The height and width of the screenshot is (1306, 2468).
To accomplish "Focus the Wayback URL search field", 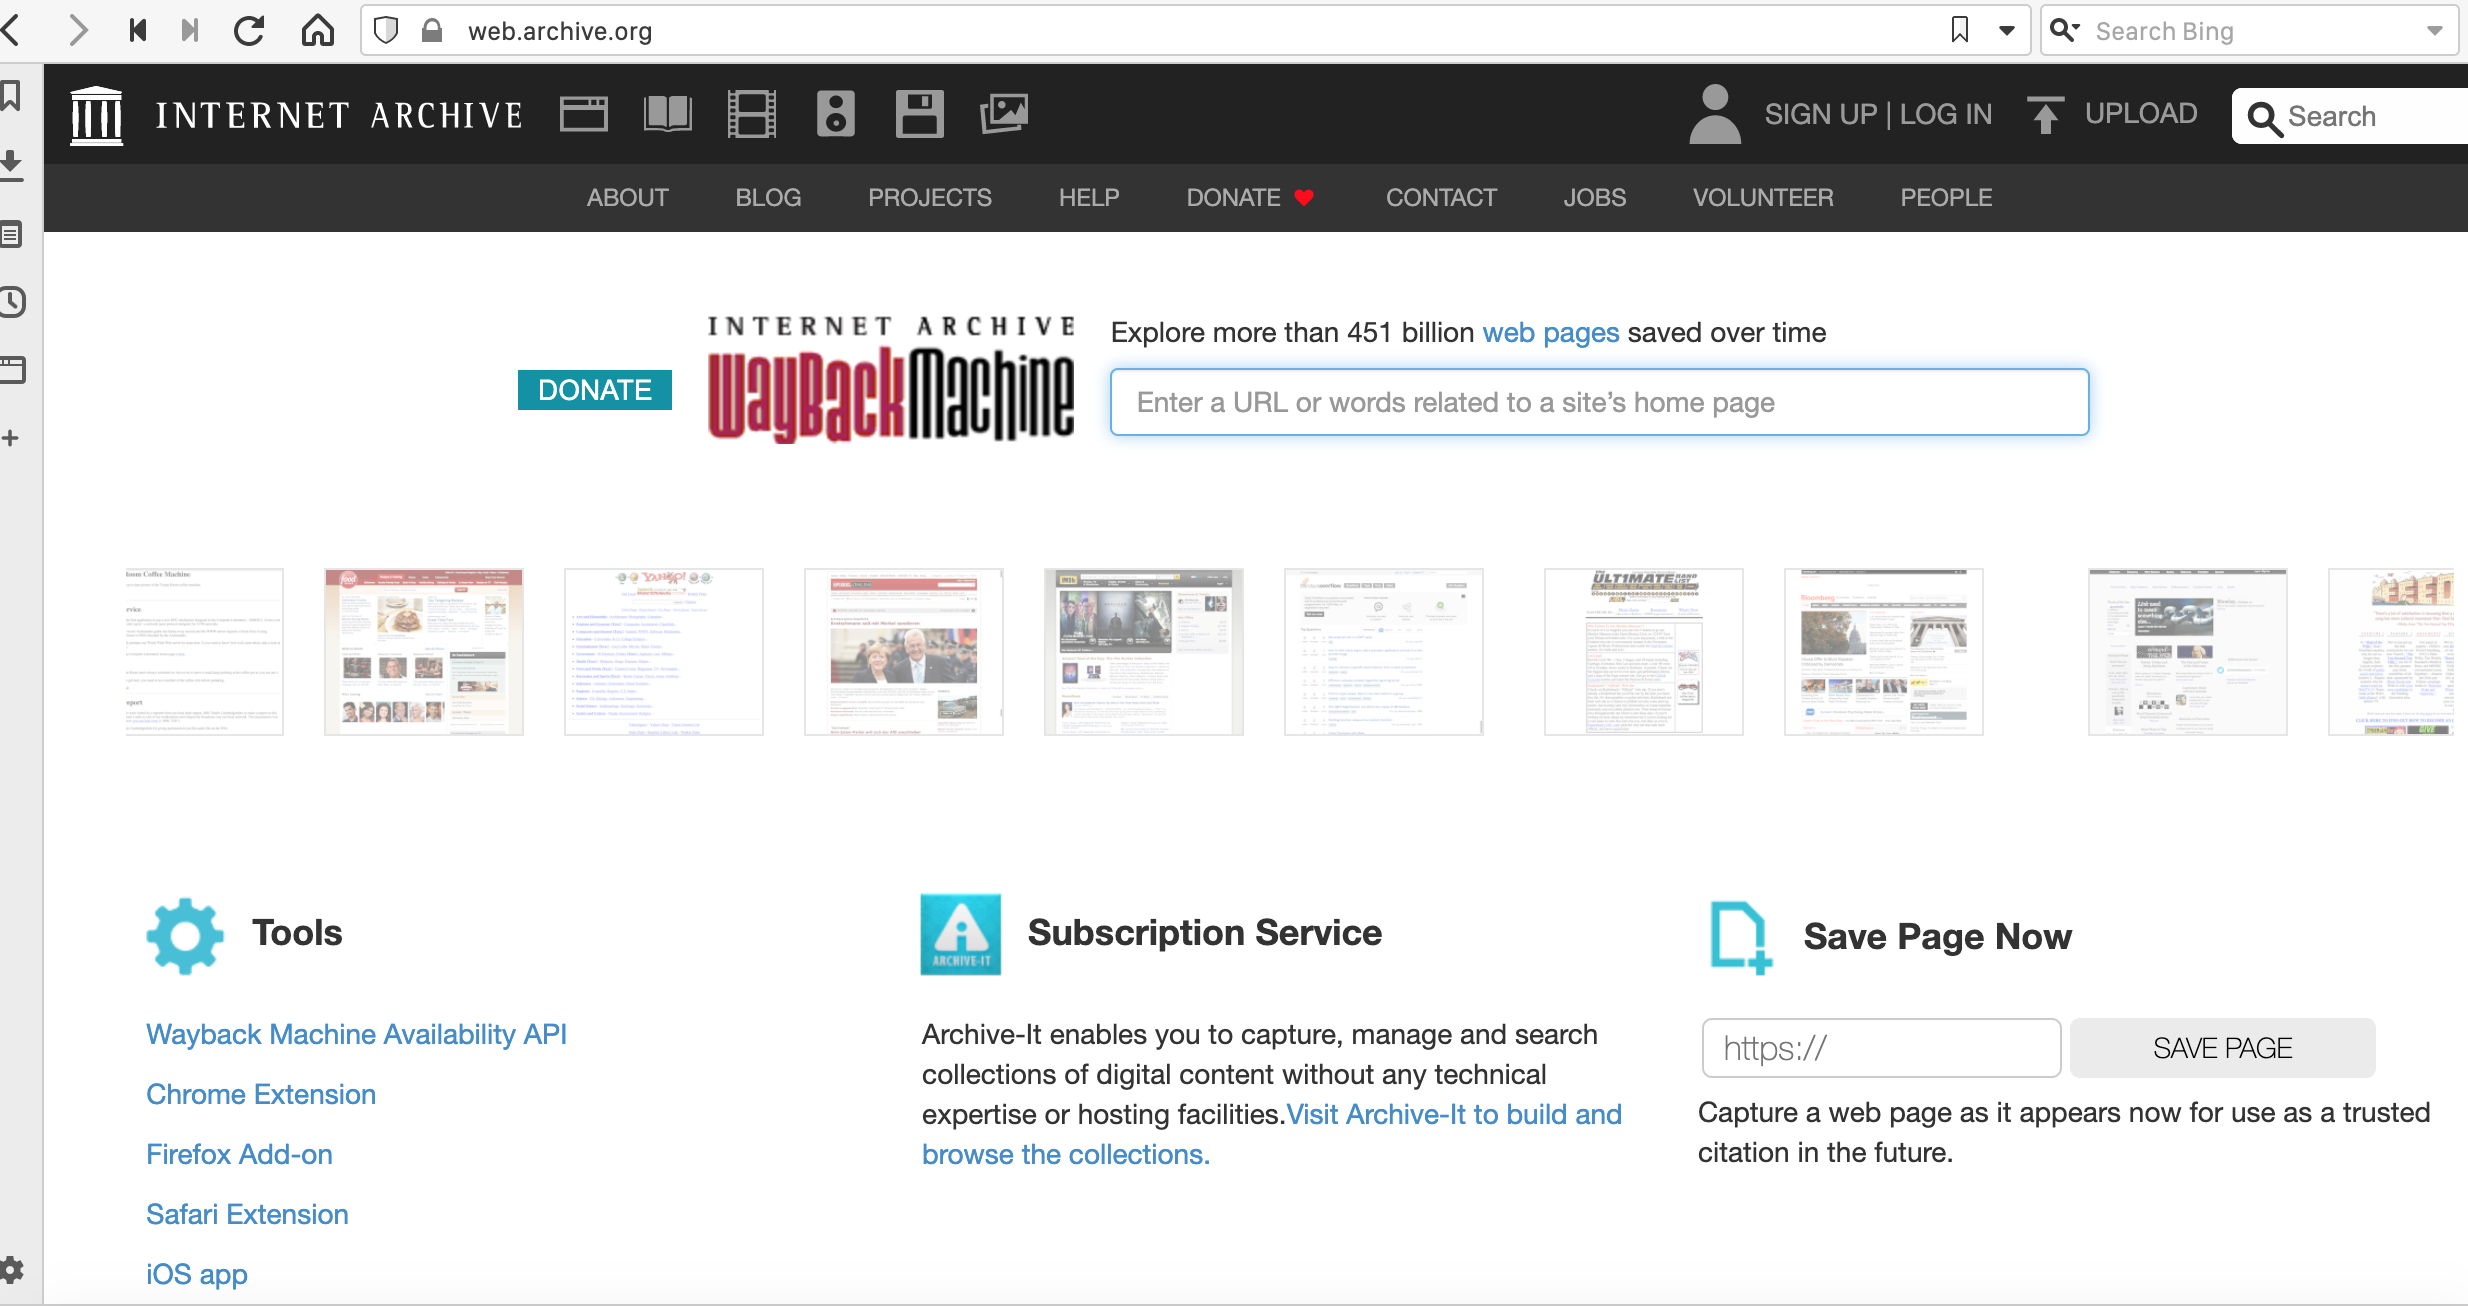I will click(1599, 402).
